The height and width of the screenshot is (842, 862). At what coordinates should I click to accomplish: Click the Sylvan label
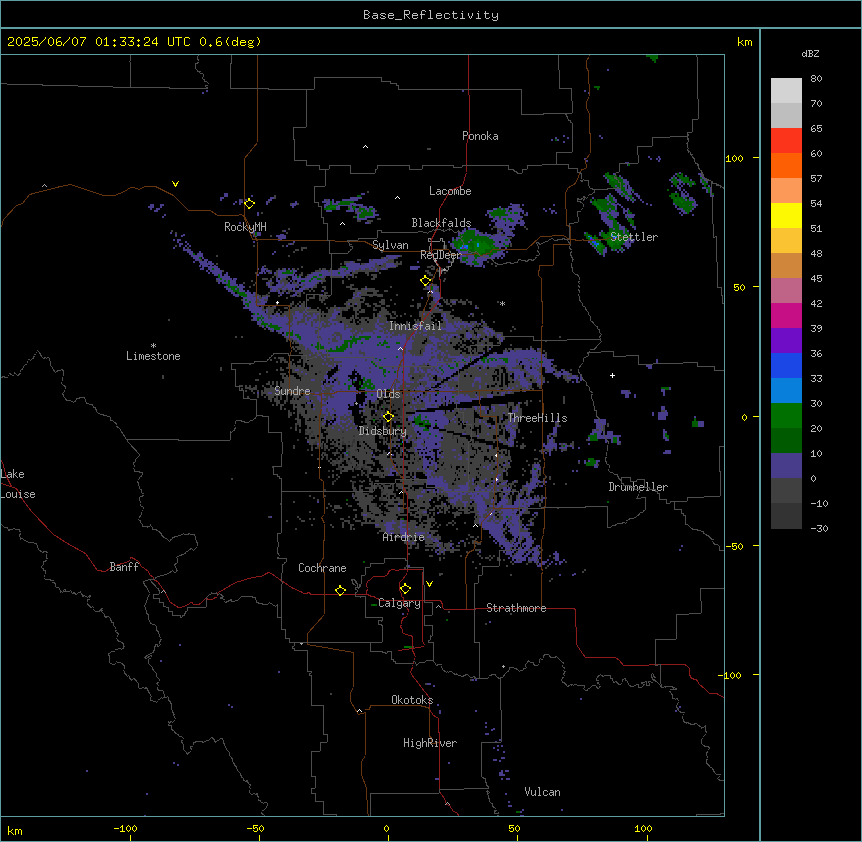[390, 245]
